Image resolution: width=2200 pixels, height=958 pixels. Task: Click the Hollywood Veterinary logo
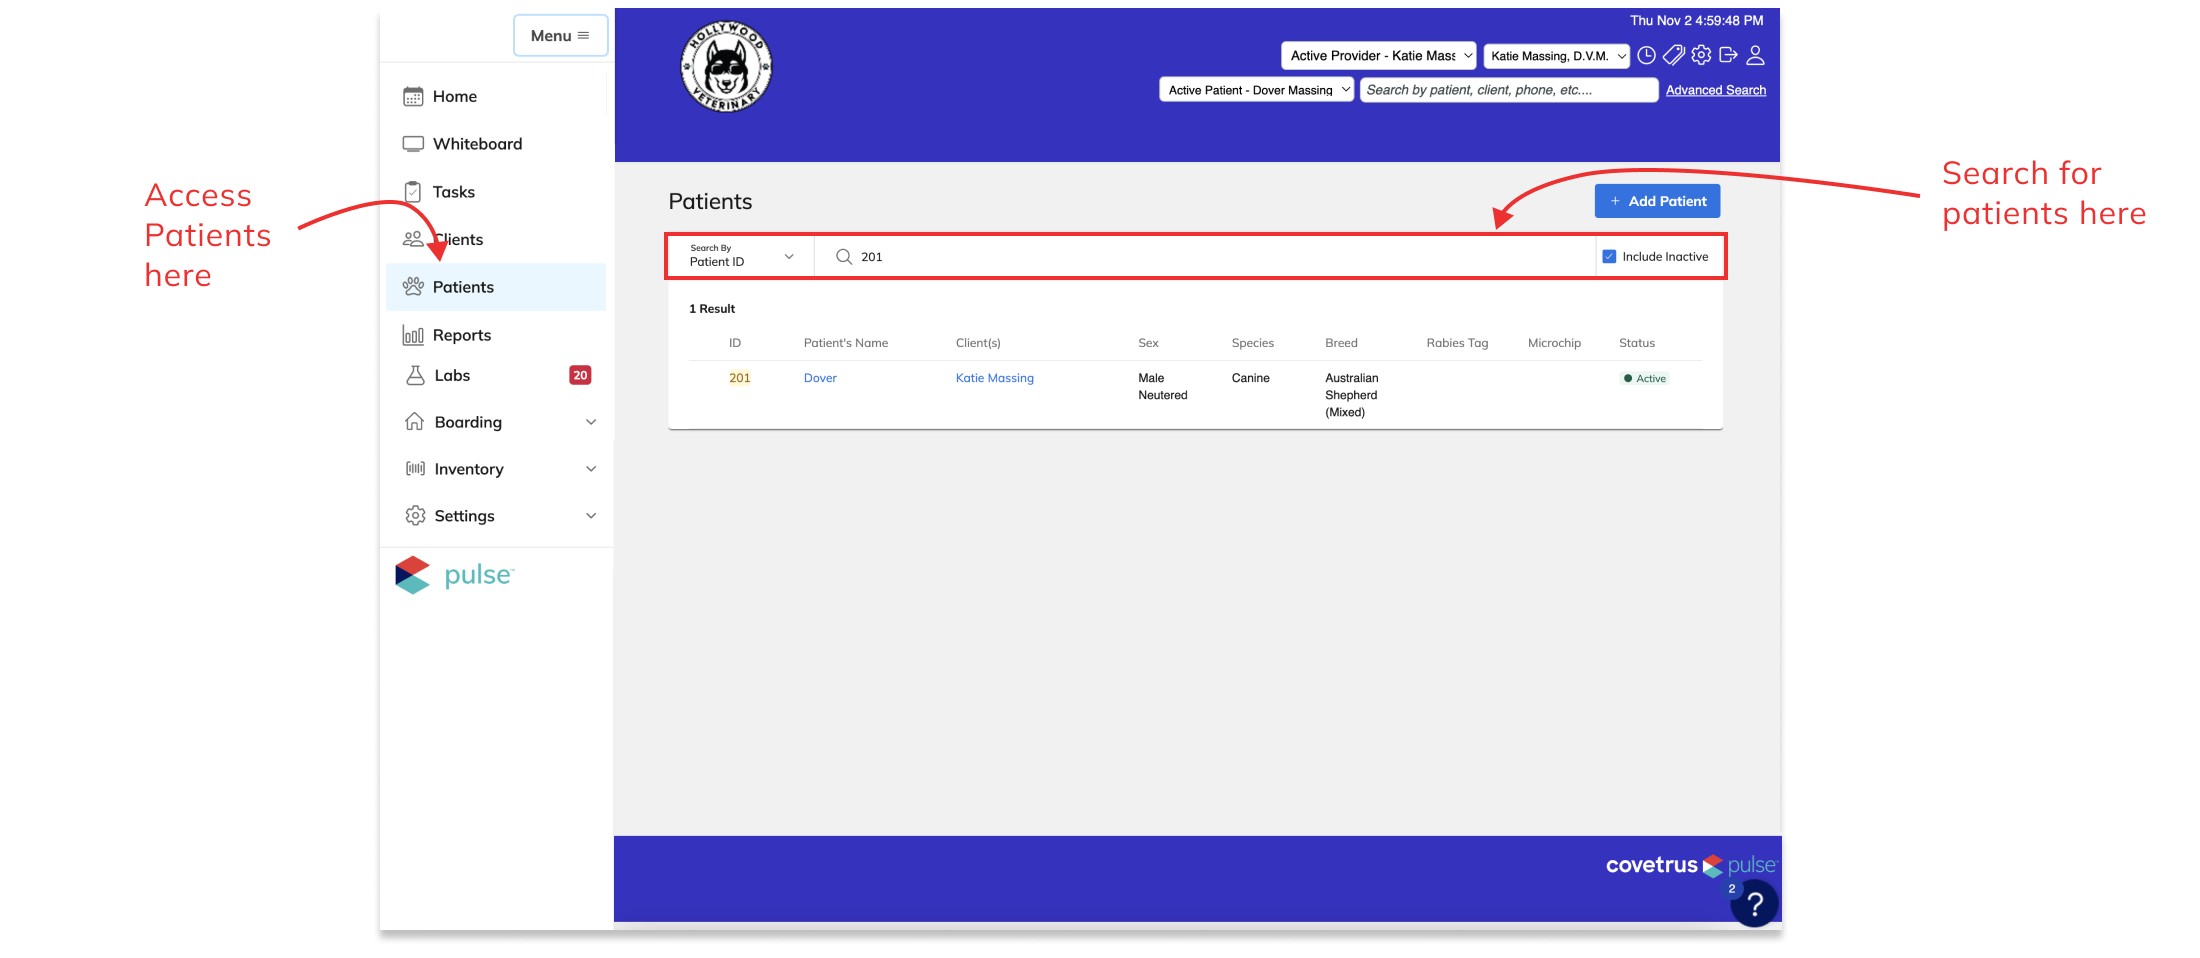[x=726, y=67]
